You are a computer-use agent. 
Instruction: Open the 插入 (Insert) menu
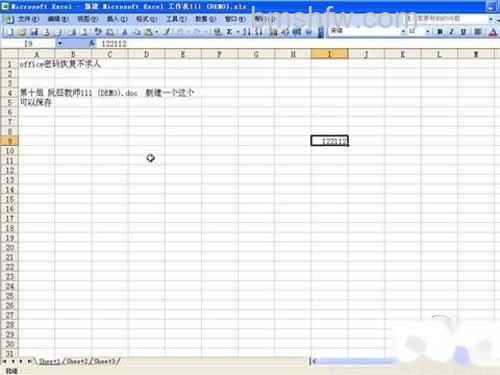click(117, 19)
